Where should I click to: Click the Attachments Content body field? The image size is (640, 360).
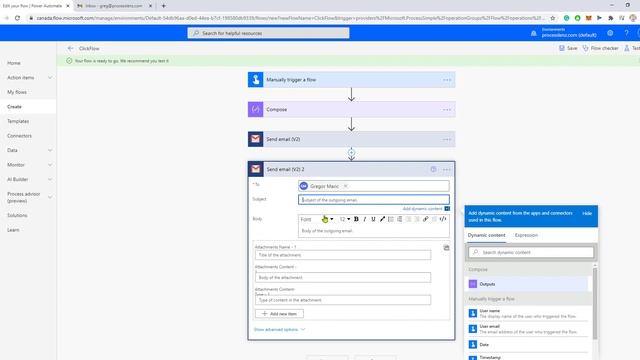pos(343,278)
